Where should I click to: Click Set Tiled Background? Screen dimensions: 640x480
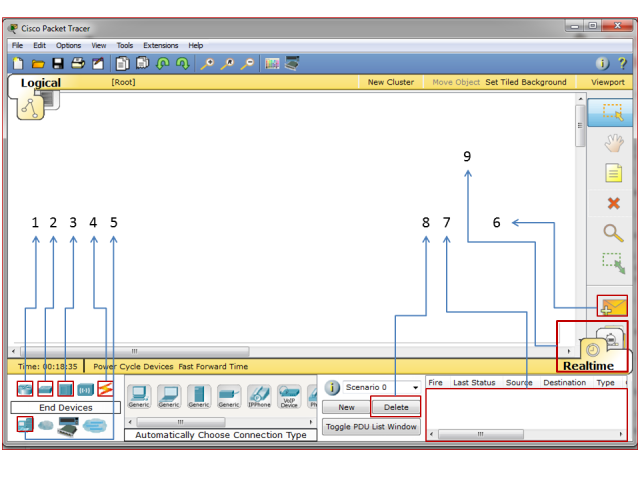click(x=526, y=82)
